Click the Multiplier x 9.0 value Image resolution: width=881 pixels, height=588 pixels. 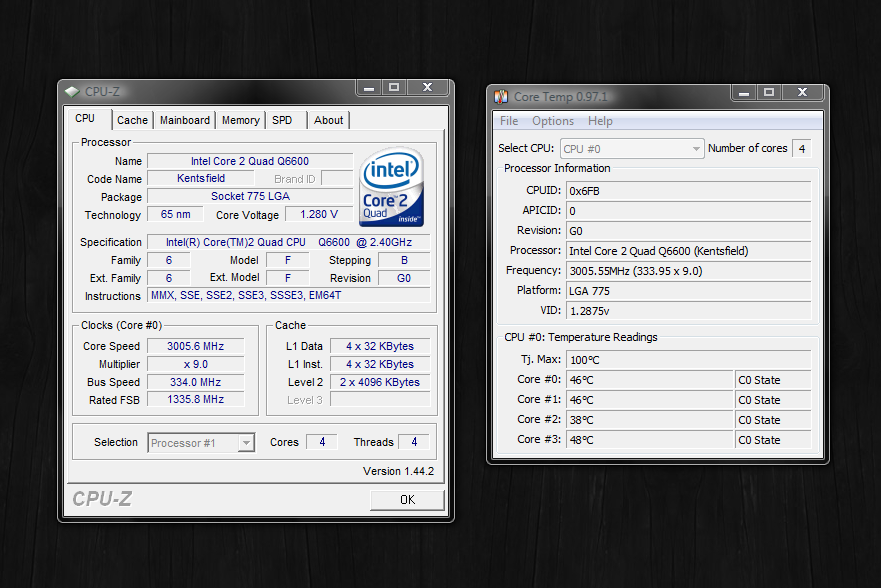click(x=196, y=364)
